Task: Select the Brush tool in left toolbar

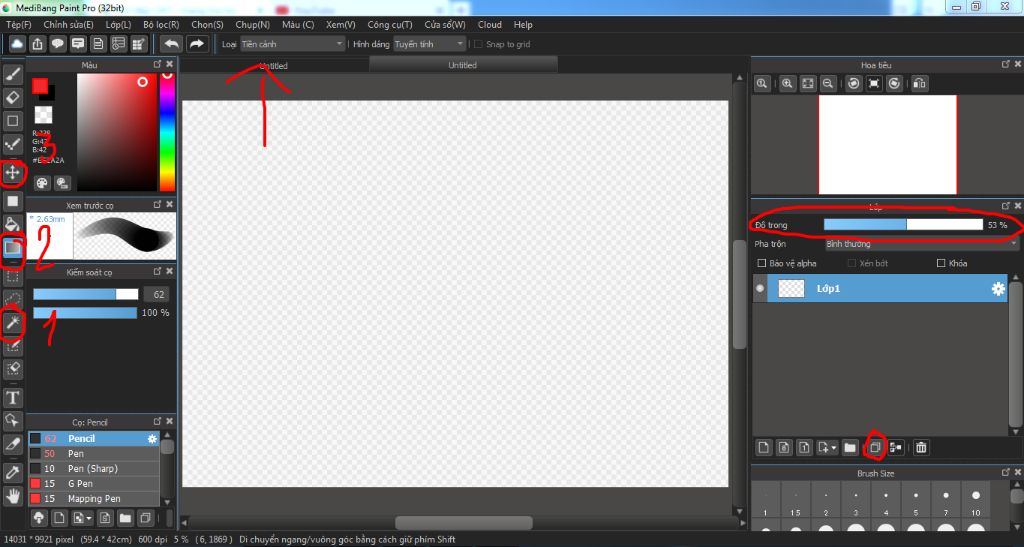Action: pyautogui.click(x=13, y=74)
